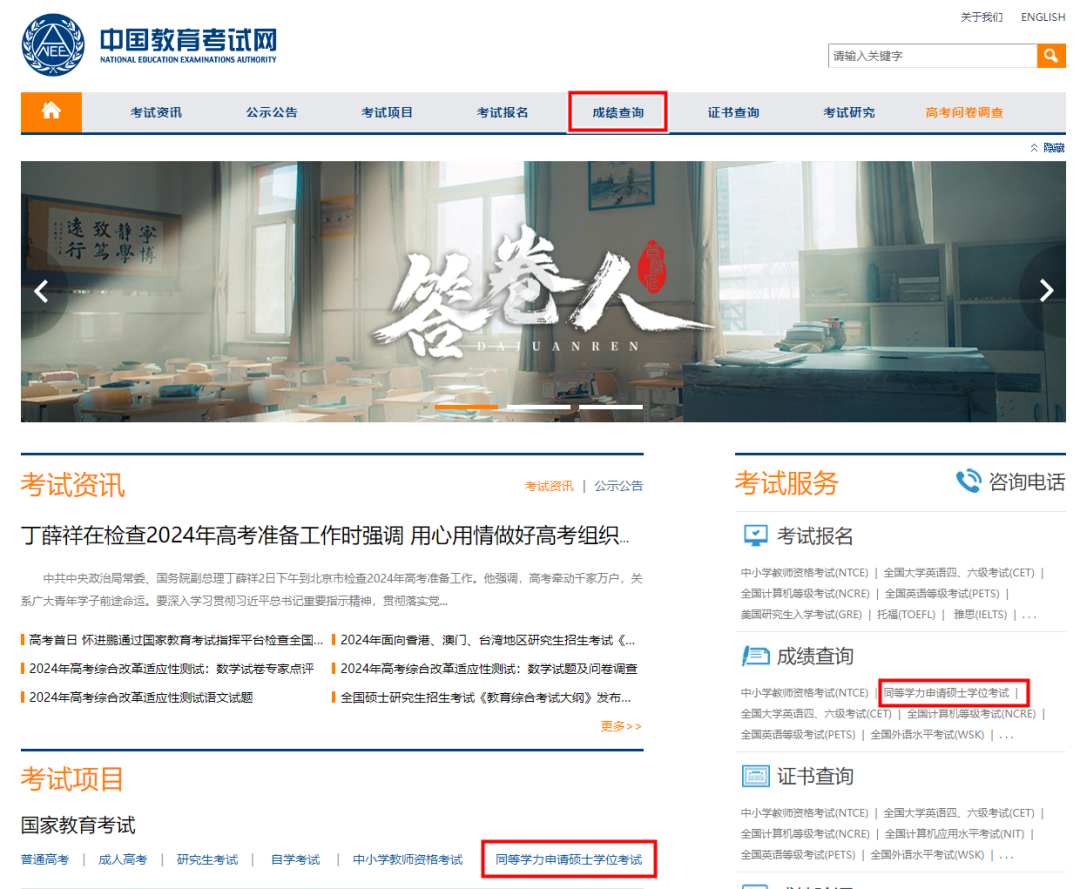Collapse the banner using 隐藏 toggle
Viewport: 1080px width, 889px height.
[1048, 148]
